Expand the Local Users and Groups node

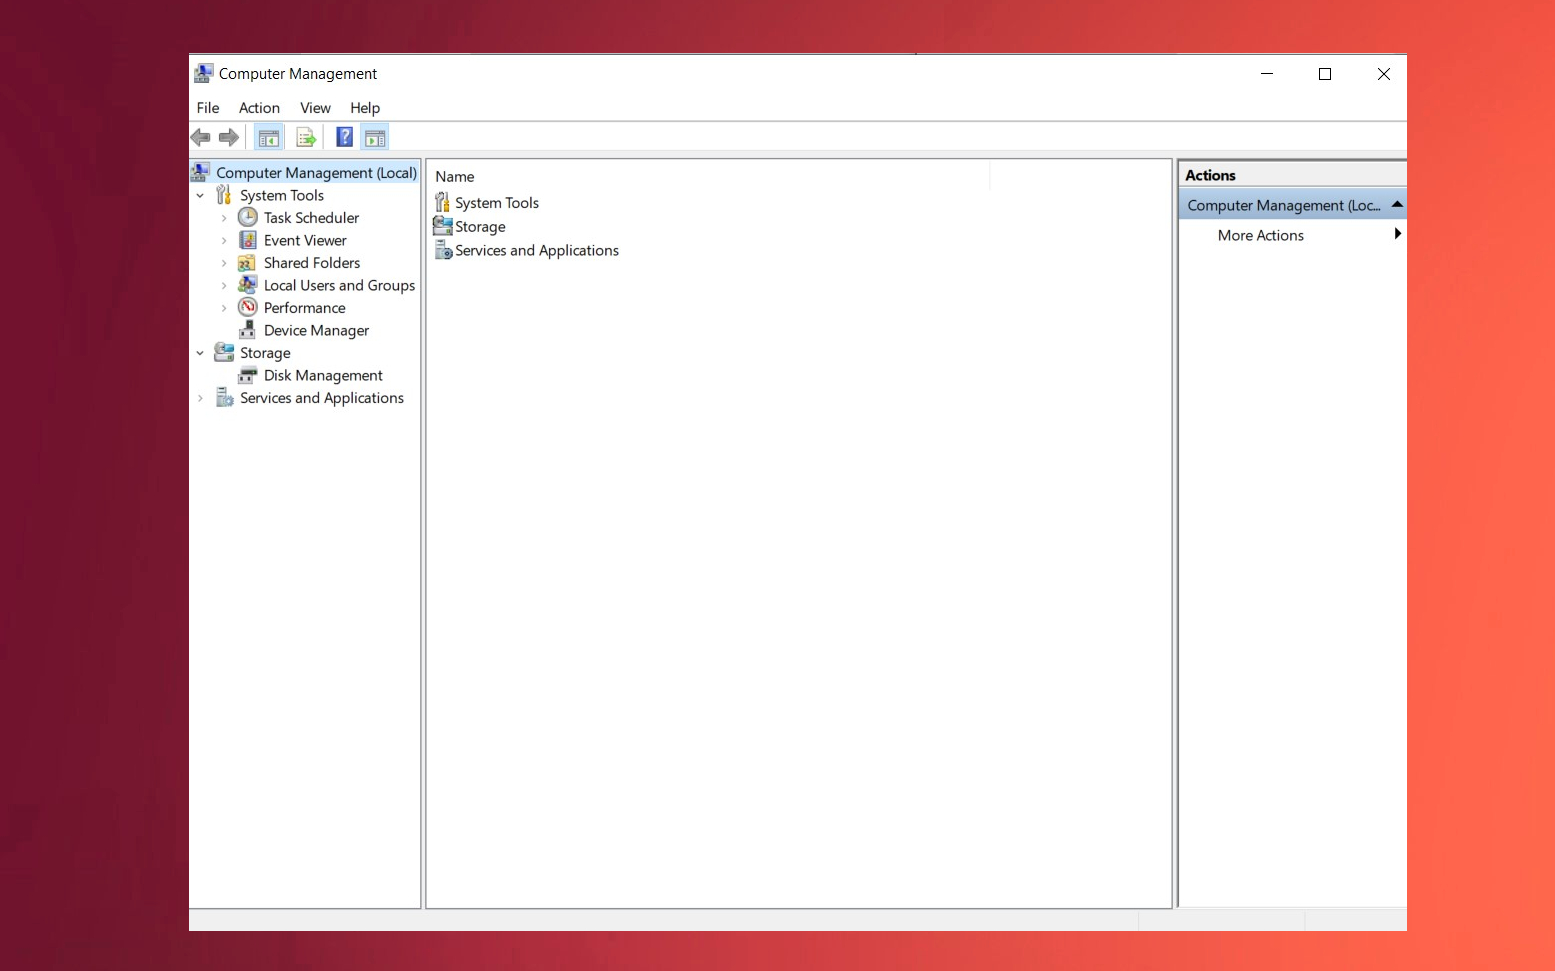point(224,286)
